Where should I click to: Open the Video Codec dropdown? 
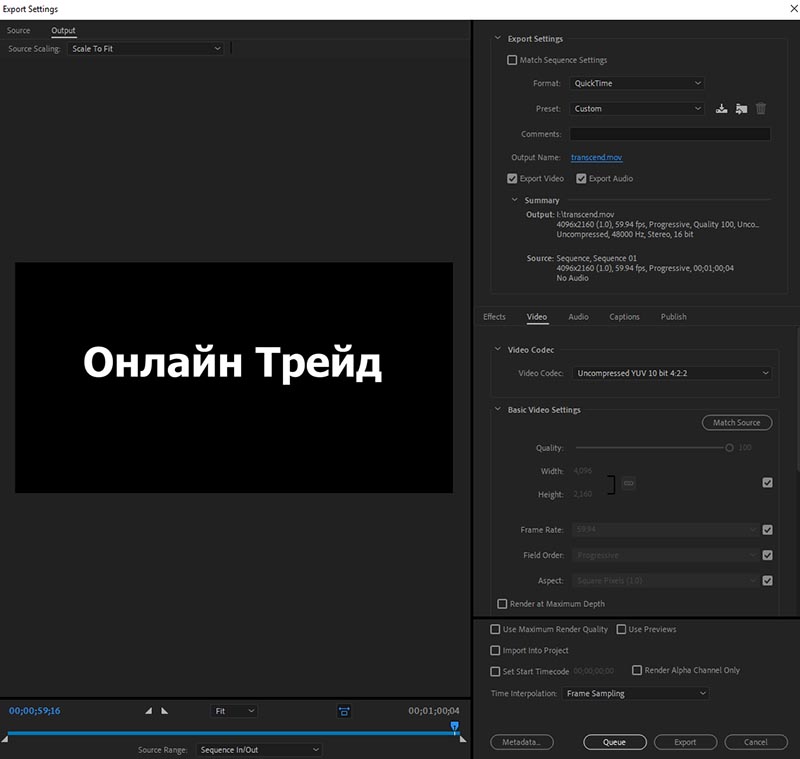click(672, 373)
